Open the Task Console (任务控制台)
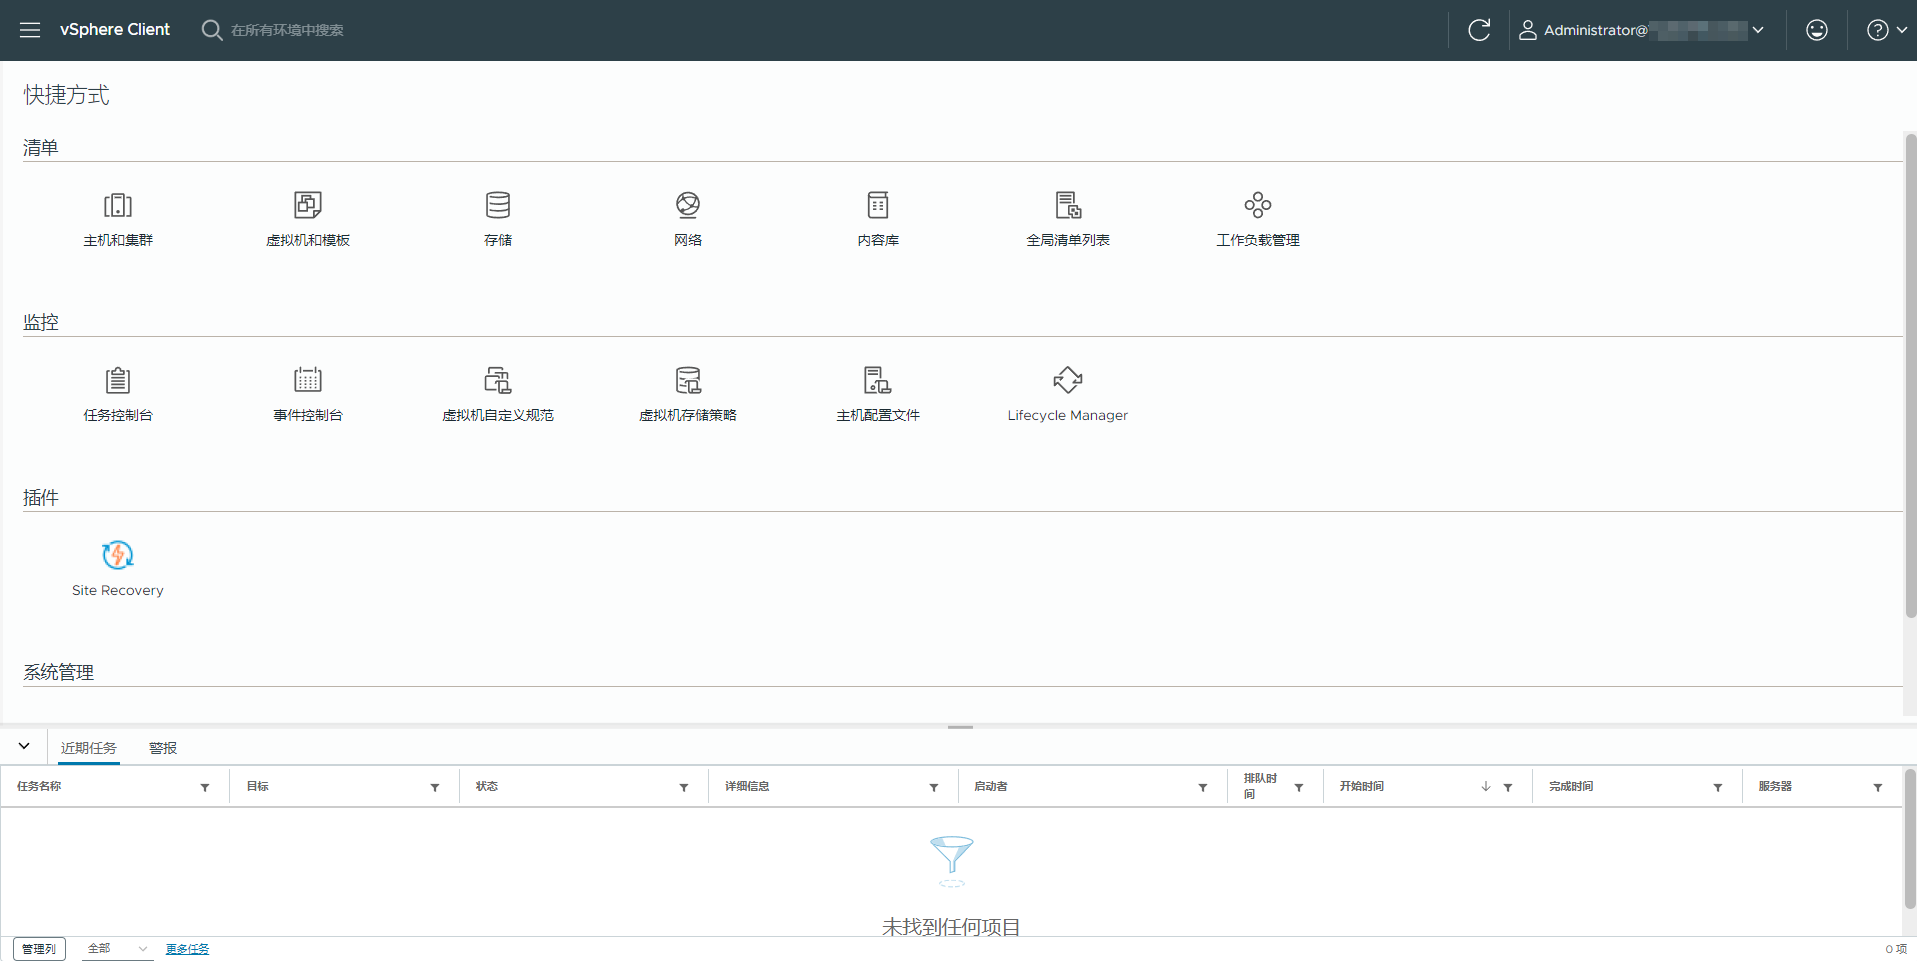Image resolution: width=1917 pixels, height=961 pixels. click(x=118, y=394)
